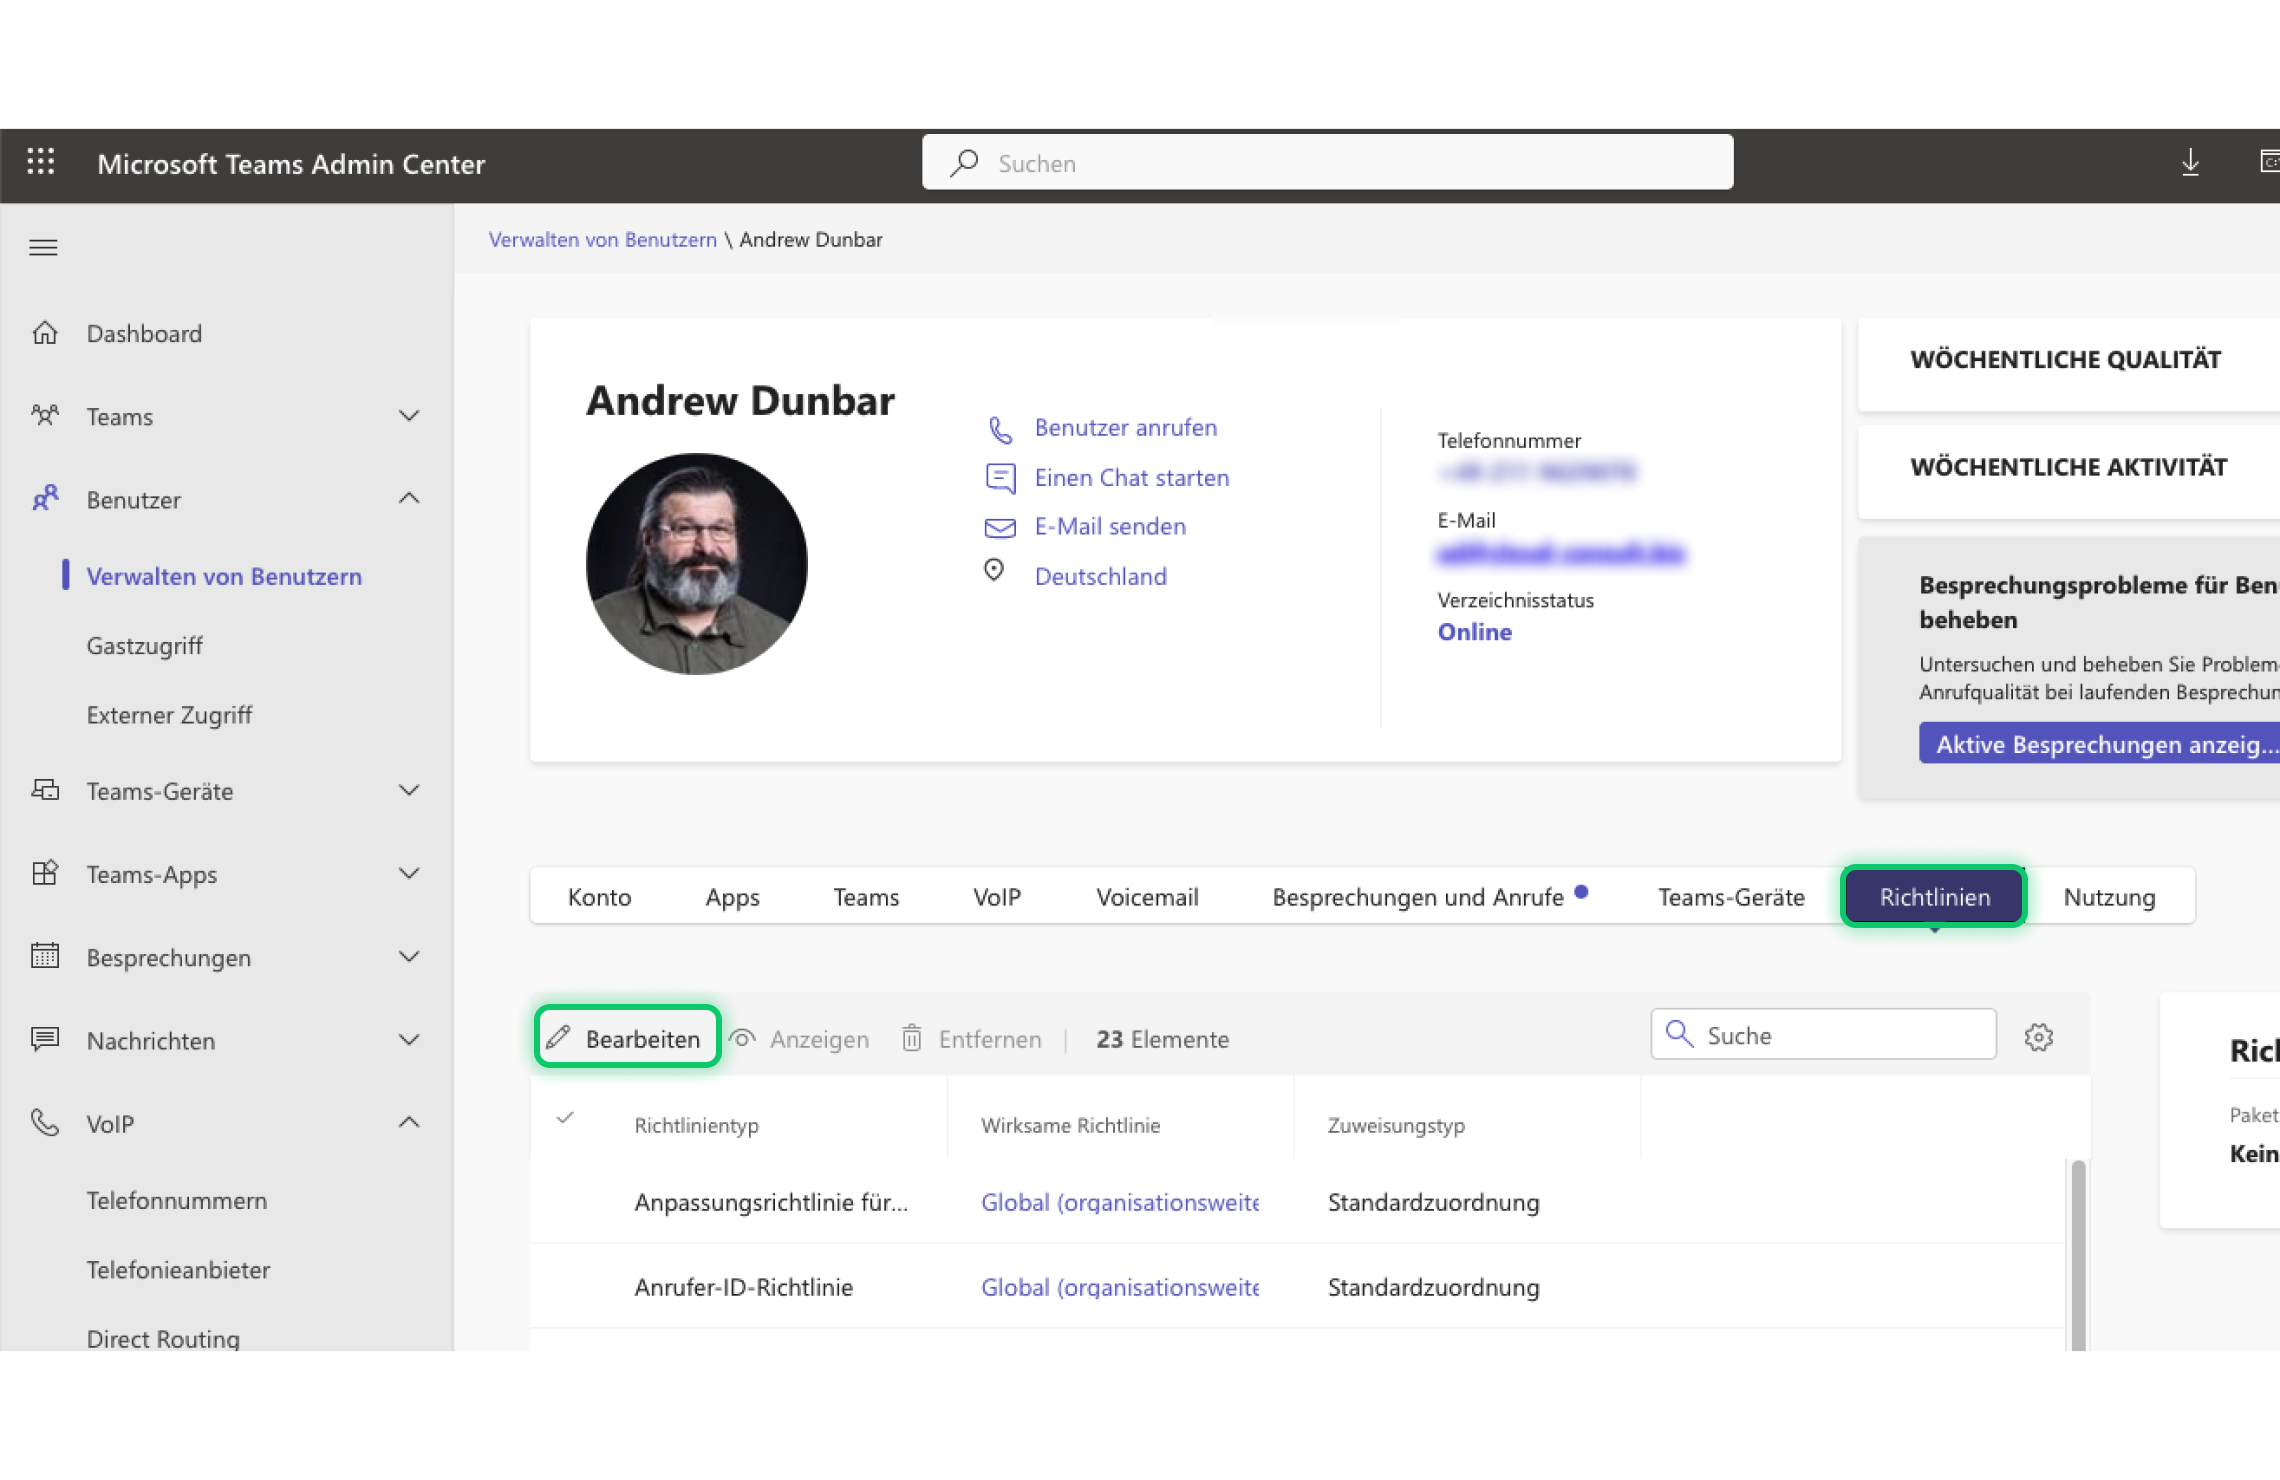Open Externer Zugriff in the sidebar
The image size is (2280, 1480).
click(169, 715)
